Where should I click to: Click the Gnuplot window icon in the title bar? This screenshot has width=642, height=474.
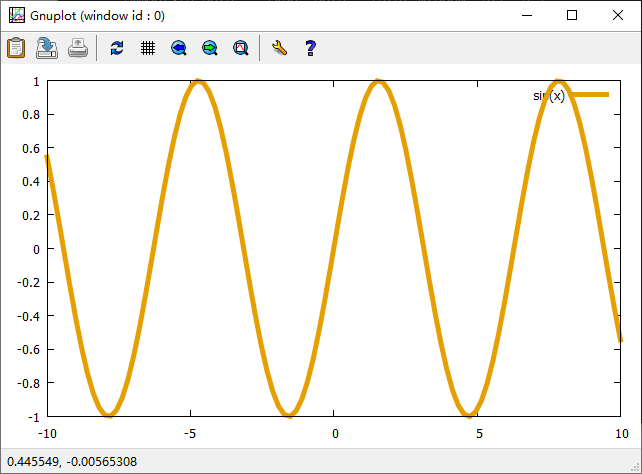click(17, 16)
